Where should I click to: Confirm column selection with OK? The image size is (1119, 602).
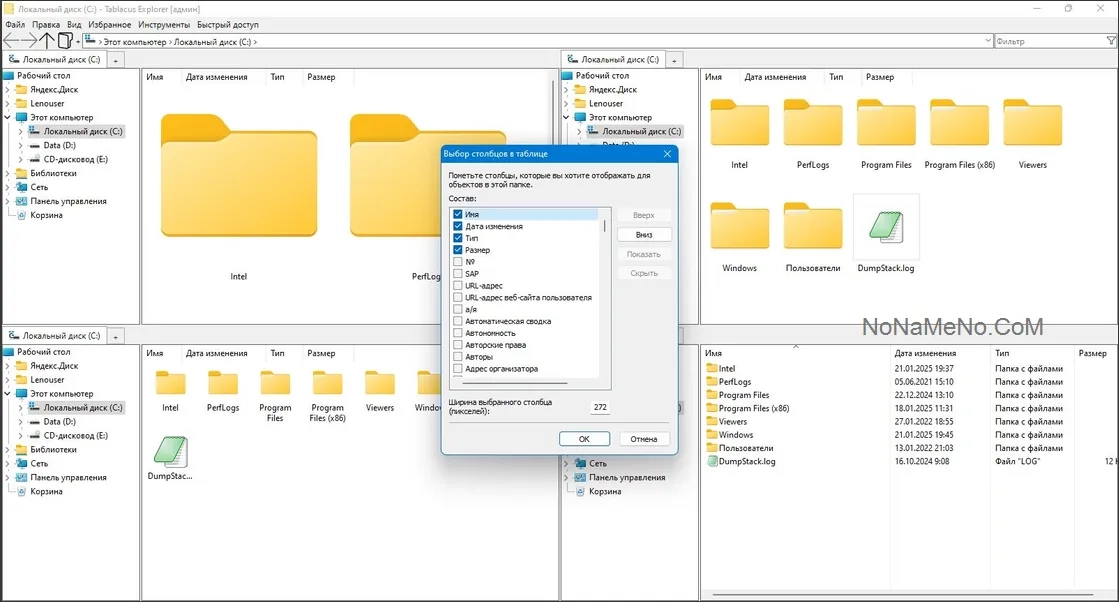(x=584, y=439)
